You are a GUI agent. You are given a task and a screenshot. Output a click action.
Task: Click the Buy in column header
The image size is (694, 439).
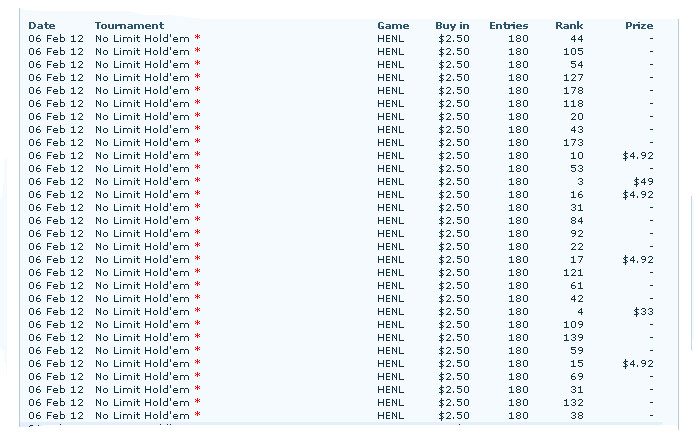coord(452,26)
